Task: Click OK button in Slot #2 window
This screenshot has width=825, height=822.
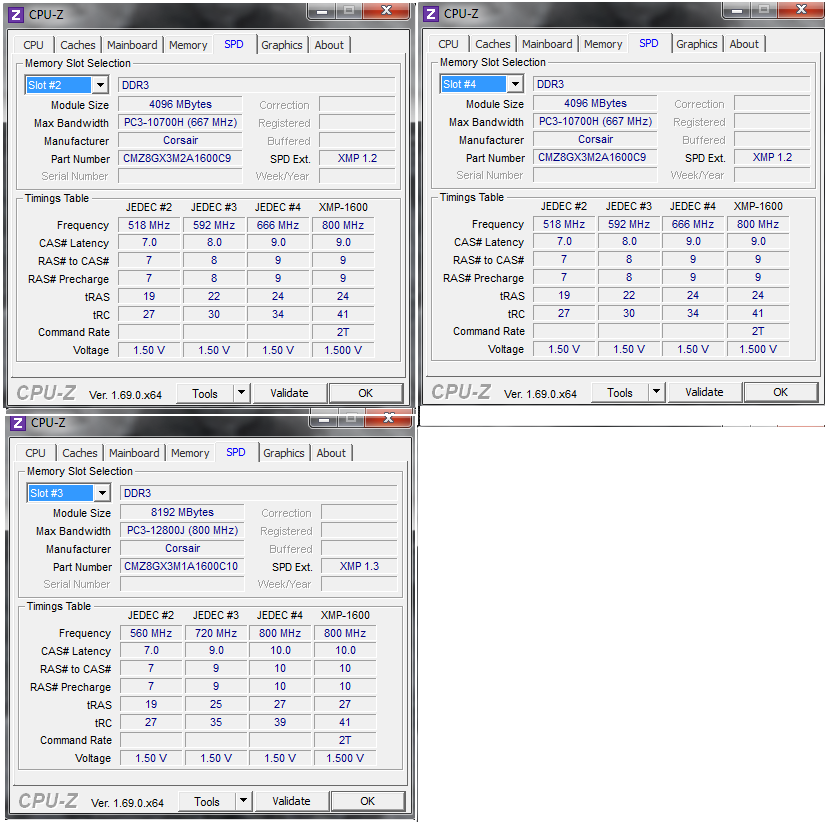Action: pyautogui.click(x=366, y=393)
